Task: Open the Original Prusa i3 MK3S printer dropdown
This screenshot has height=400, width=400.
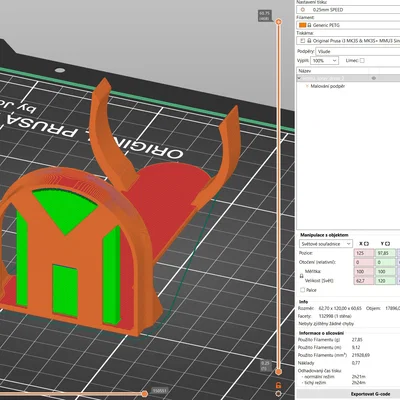Action: (x=348, y=41)
